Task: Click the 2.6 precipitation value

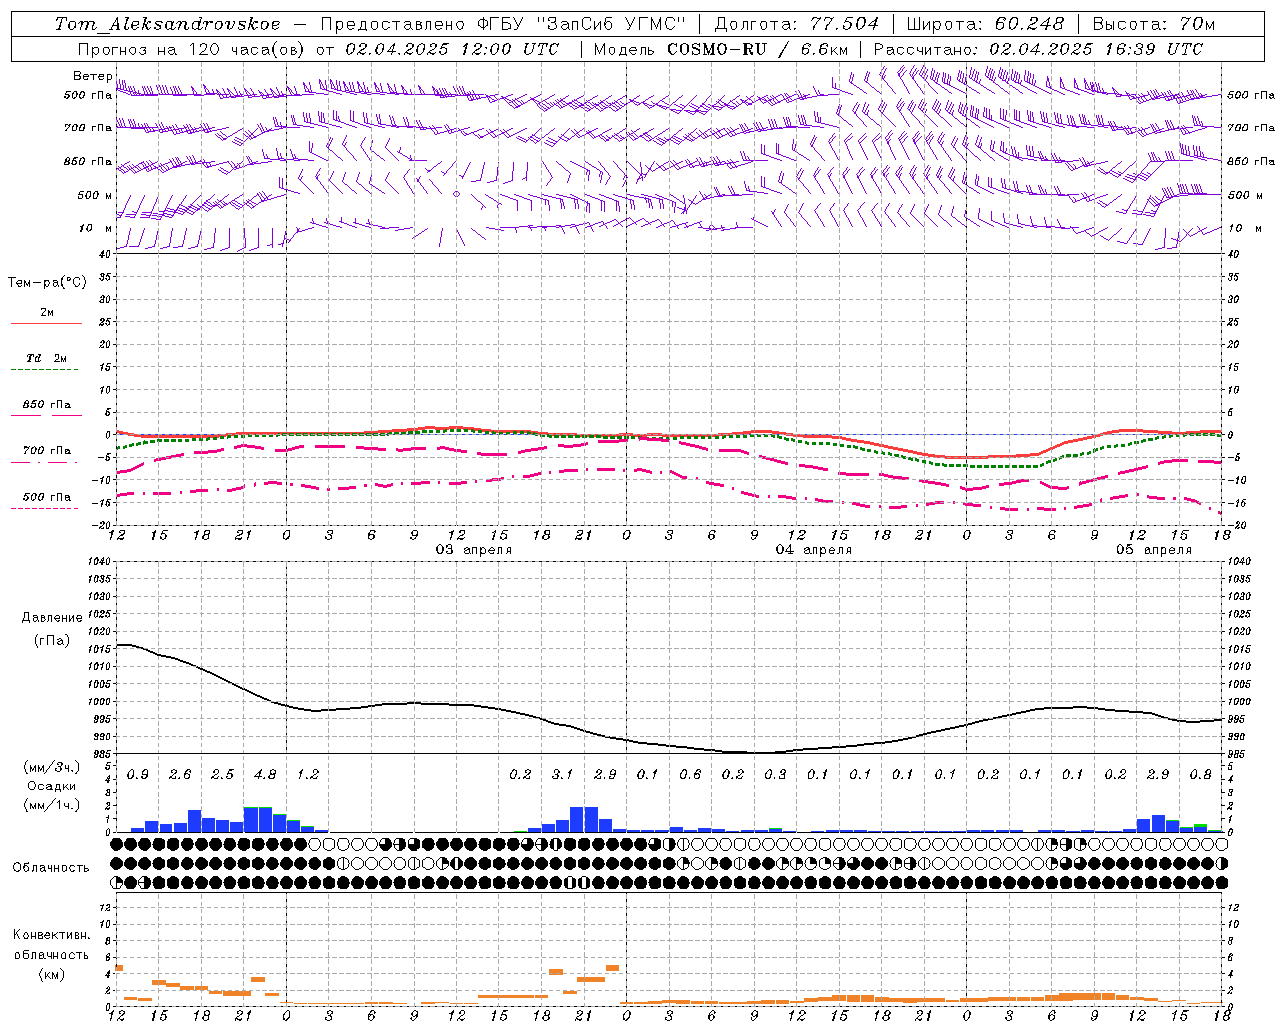Action: point(180,775)
